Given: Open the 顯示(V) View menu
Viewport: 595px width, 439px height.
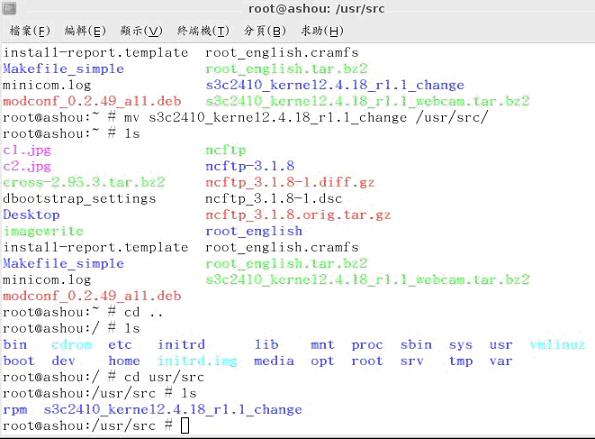Looking at the screenshot, I should [x=141, y=31].
